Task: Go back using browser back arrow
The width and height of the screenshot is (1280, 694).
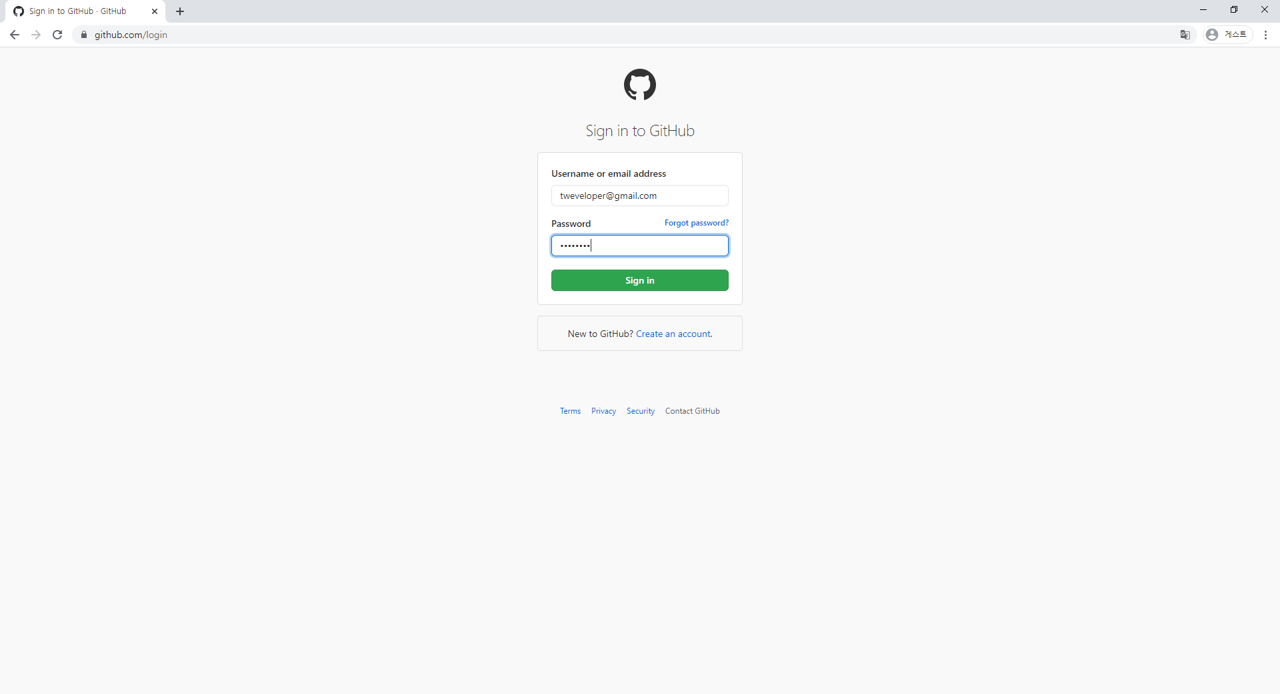Action: [14, 35]
